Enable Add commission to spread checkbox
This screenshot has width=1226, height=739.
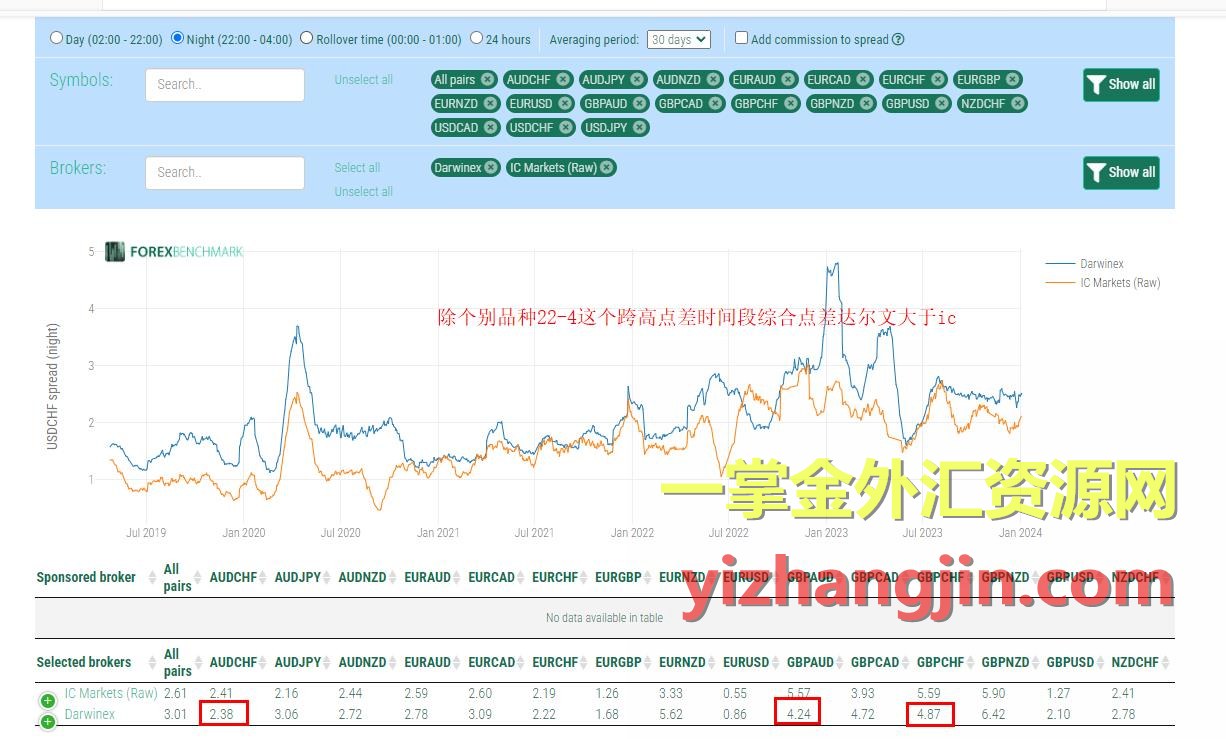[x=741, y=39]
